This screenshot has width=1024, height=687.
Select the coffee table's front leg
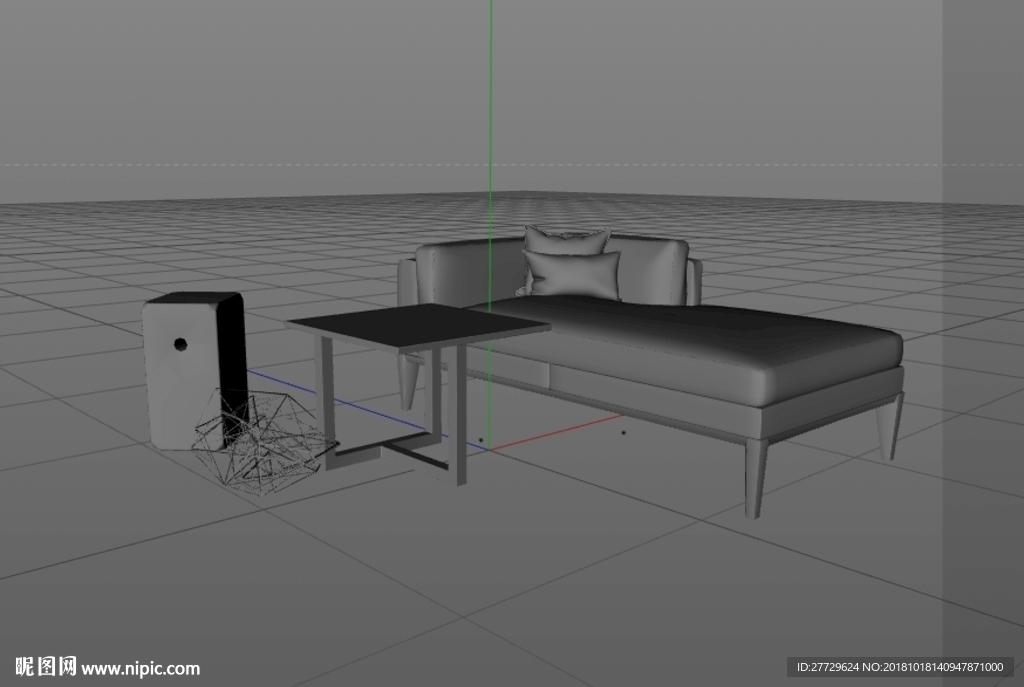pos(460,416)
